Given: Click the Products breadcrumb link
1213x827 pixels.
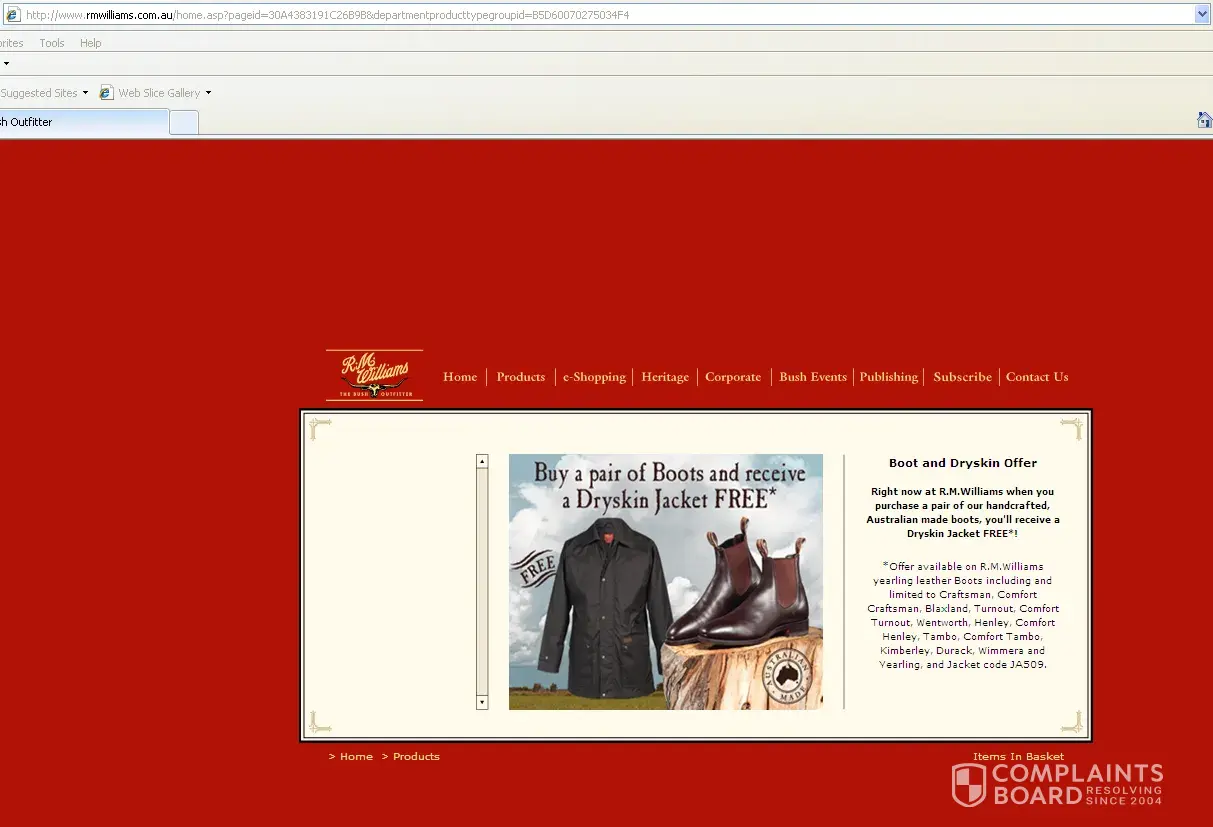Looking at the screenshot, I should coord(416,757).
